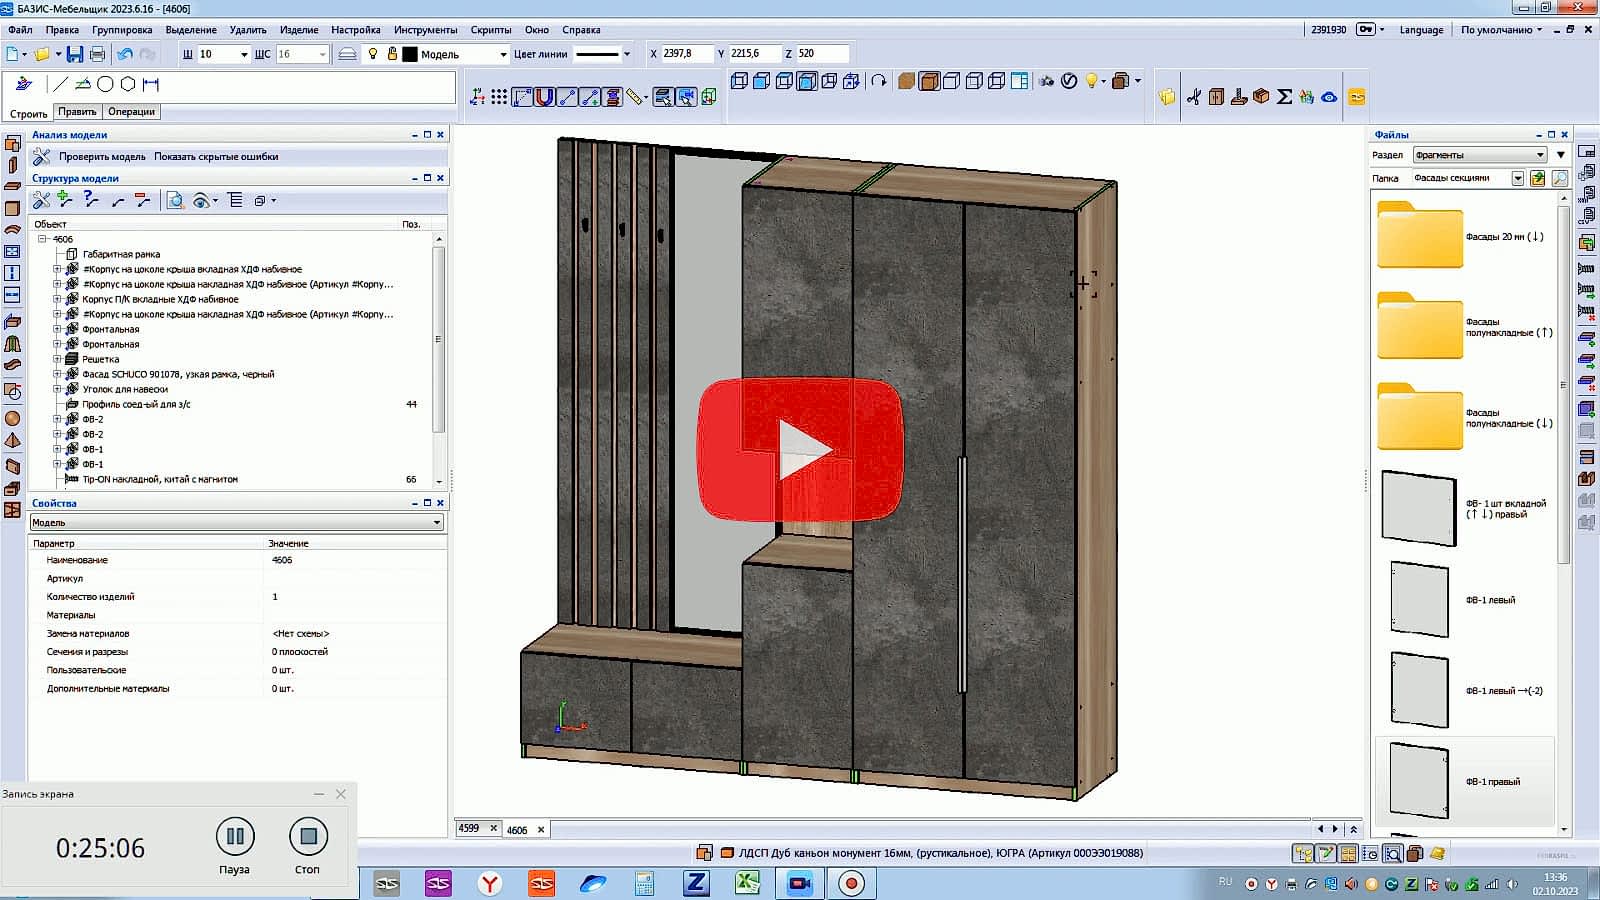1600x900 pixels.
Task: Expand the Решетка tree node
Action: (57, 359)
